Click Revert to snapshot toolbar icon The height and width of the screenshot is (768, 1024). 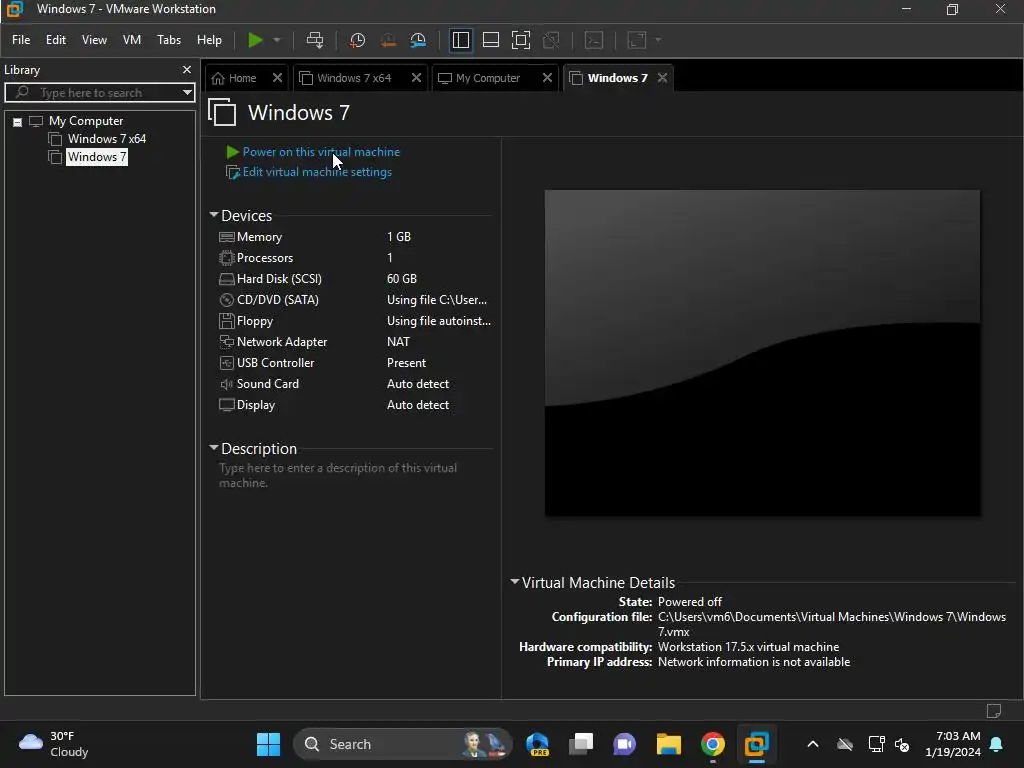(388, 40)
